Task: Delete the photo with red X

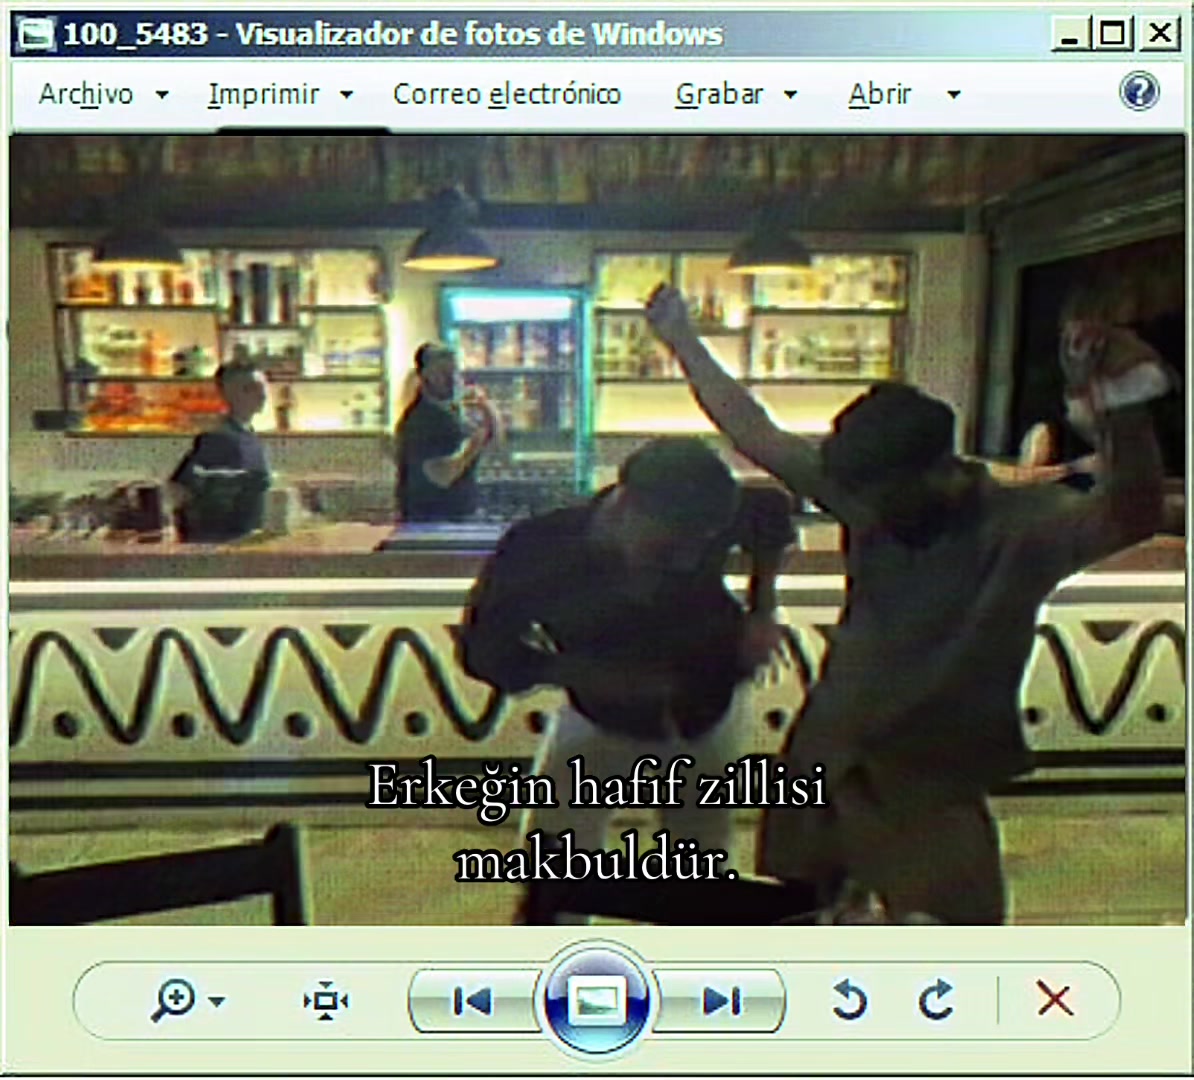Action: [x=1055, y=999]
